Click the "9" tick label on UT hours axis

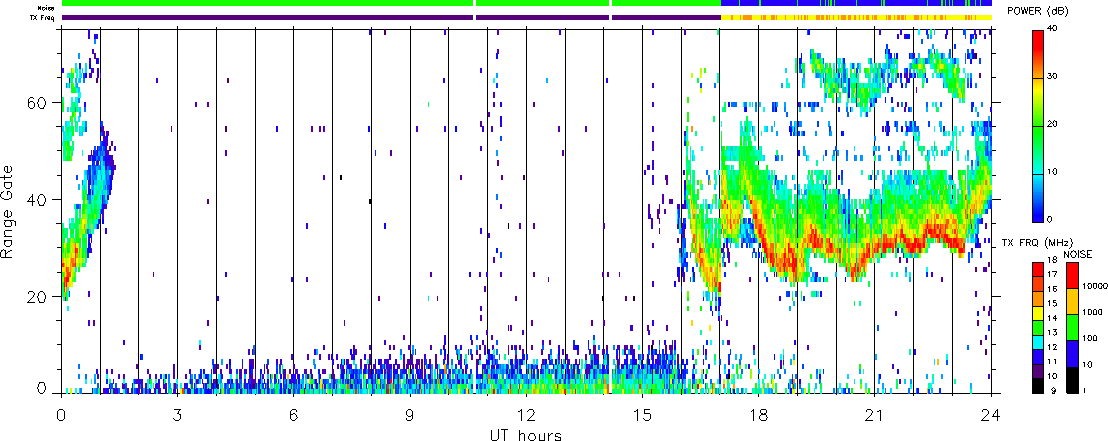(410, 416)
